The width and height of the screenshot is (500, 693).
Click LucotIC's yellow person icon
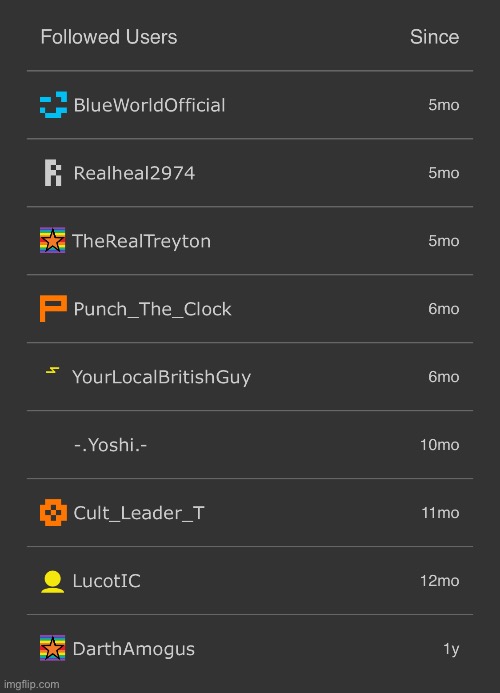(x=53, y=581)
